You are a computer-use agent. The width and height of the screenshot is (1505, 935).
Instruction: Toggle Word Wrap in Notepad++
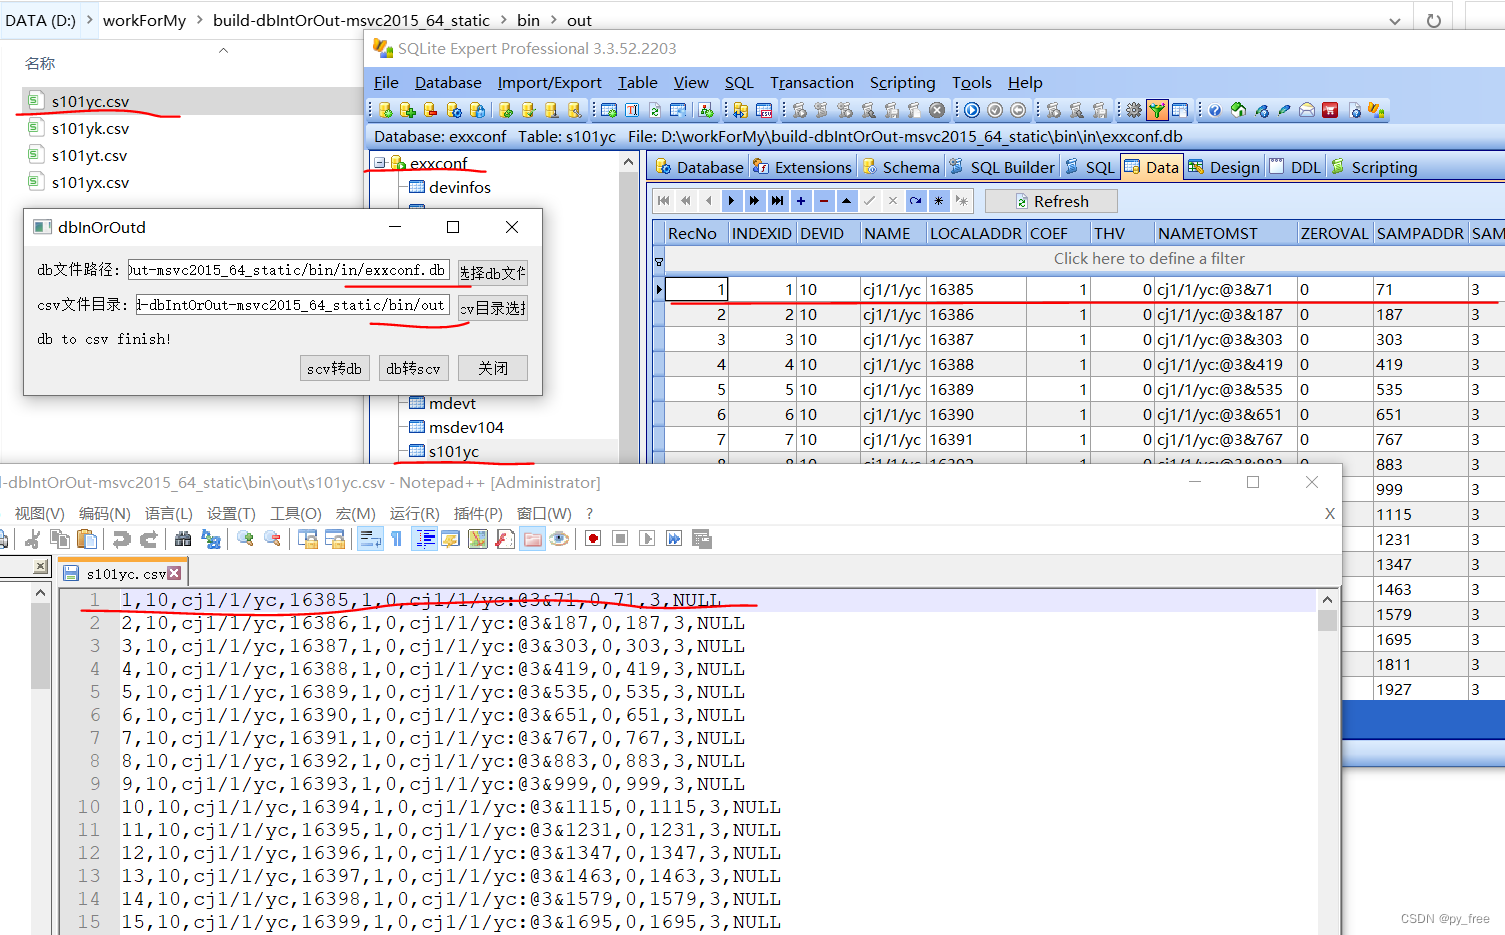pyautogui.click(x=371, y=539)
